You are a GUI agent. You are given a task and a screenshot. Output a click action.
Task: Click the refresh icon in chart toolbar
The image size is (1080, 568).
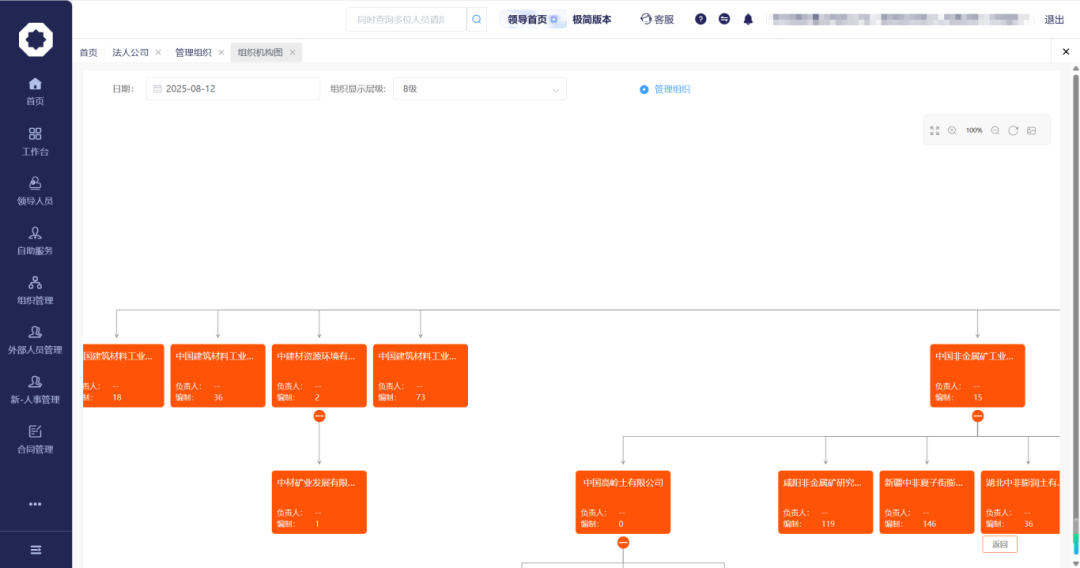tap(1013, 131)
